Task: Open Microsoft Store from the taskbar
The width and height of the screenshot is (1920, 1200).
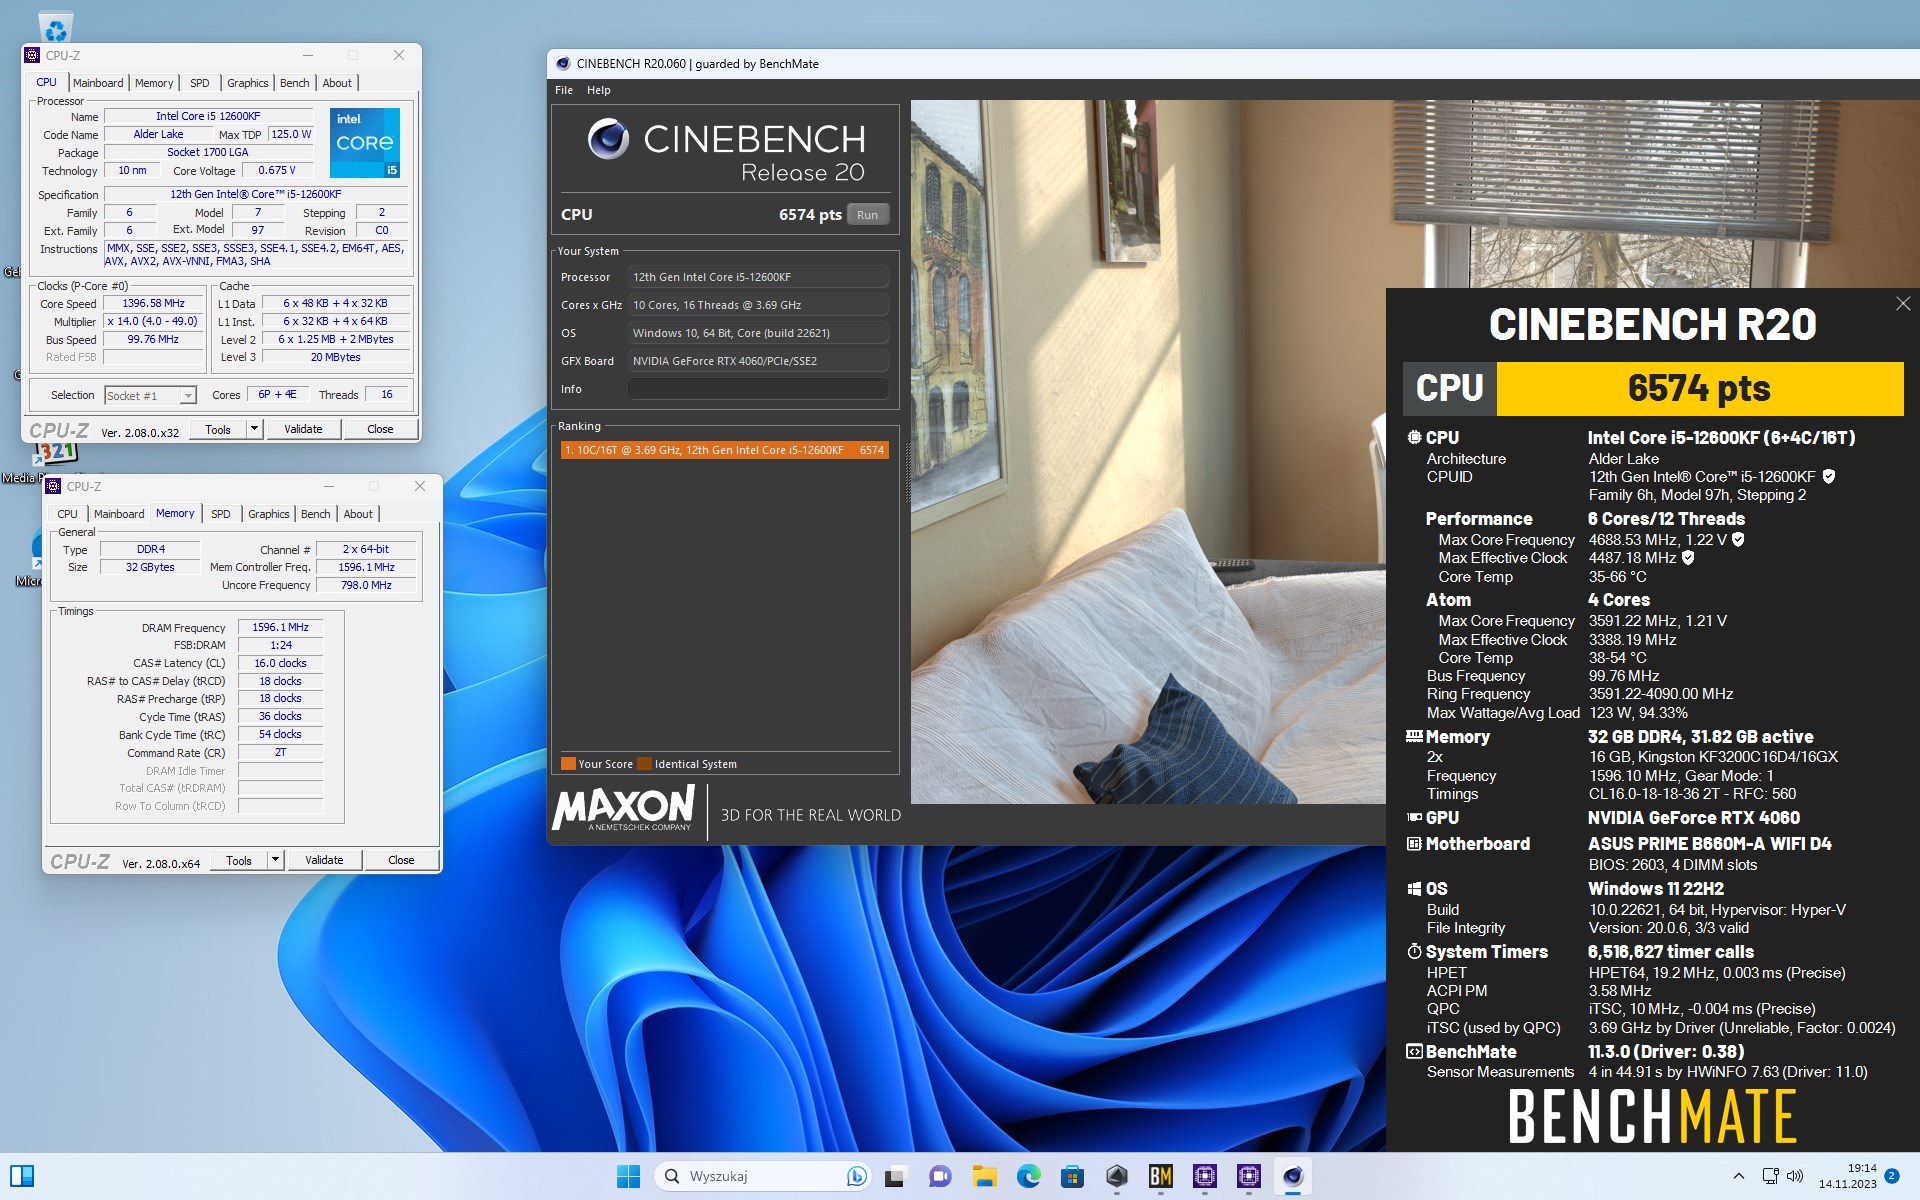Action: (x=1072, y=1176)
